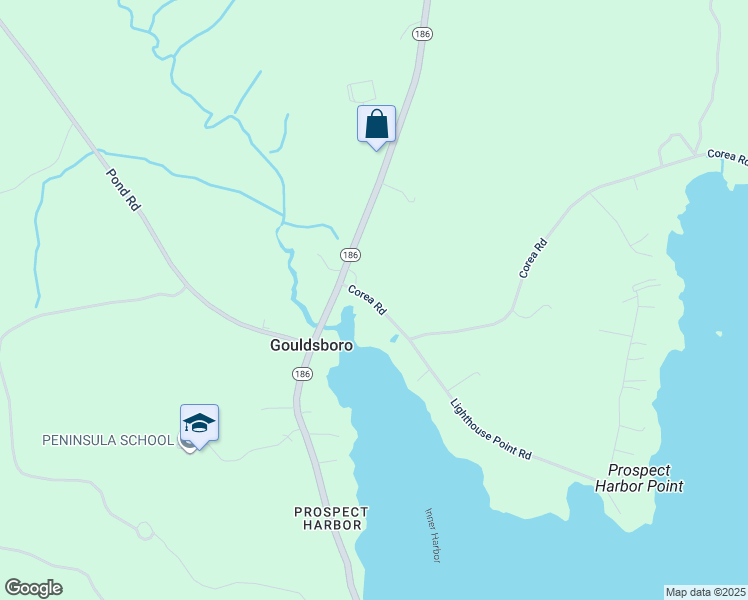Click the Lighthouse Point Rd label
The width and height of the screenshot is (748, 600).
pyautogui.click(x=490, y=429)
